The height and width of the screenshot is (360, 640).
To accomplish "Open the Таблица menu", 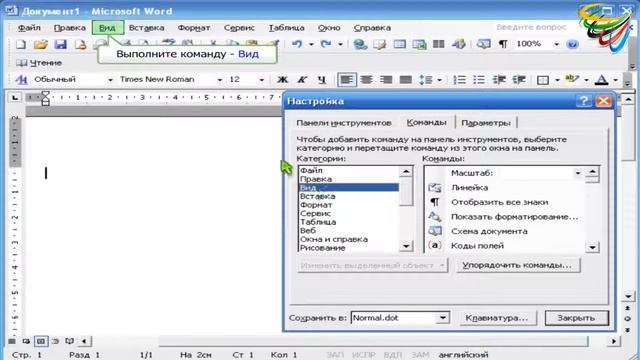I will click(287, 28).
